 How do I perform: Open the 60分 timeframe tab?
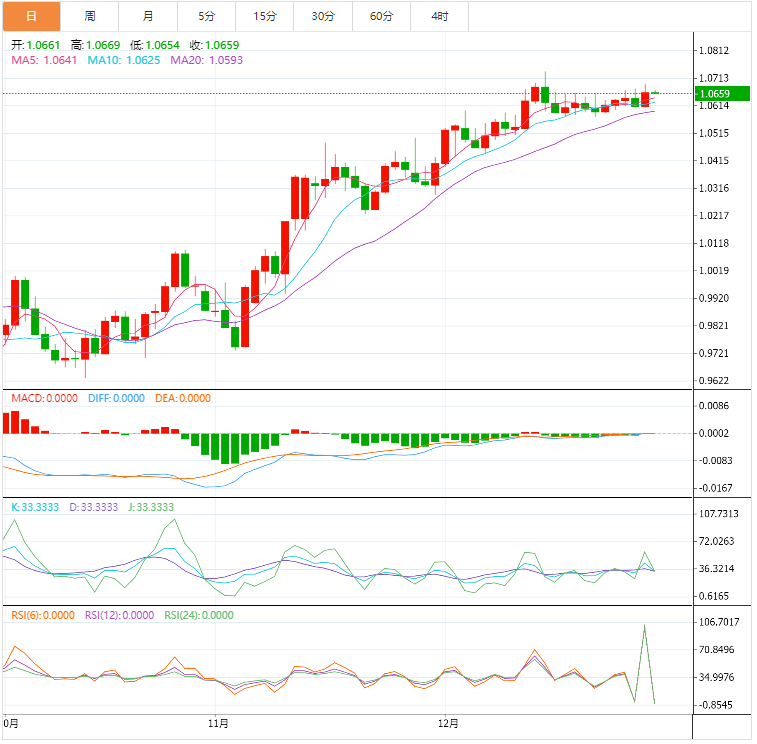(381, 16)
